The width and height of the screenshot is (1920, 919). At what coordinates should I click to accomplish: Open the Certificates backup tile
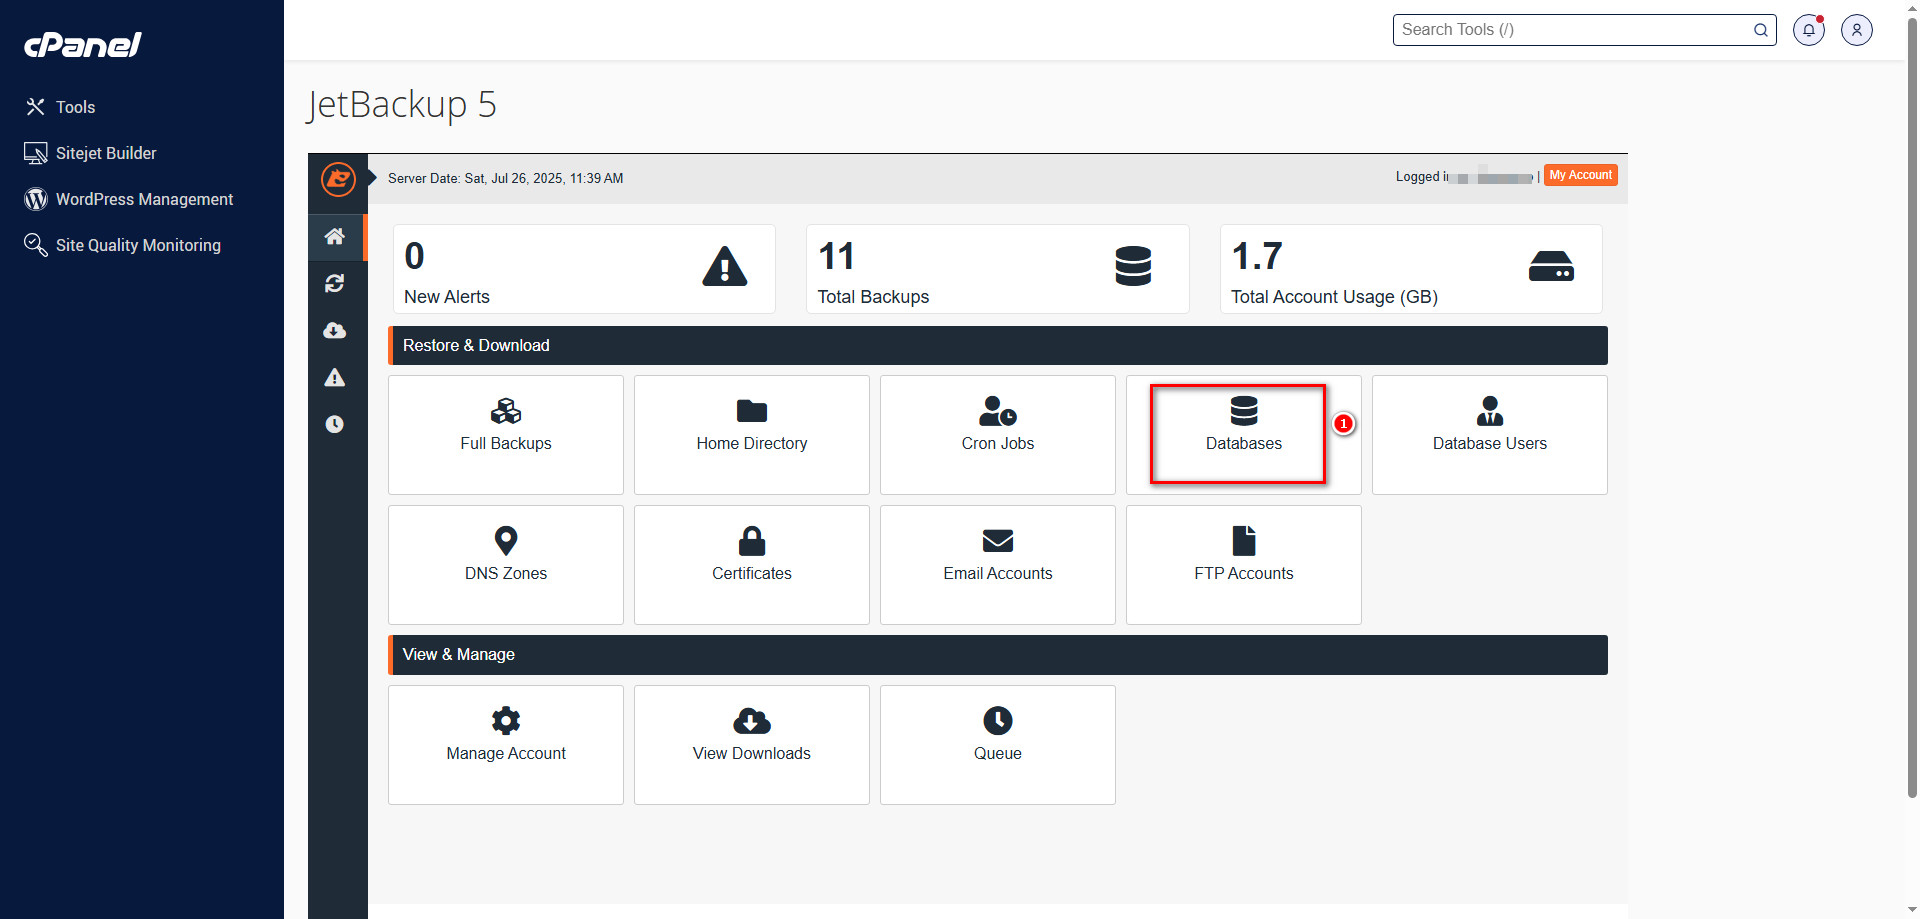751,564
